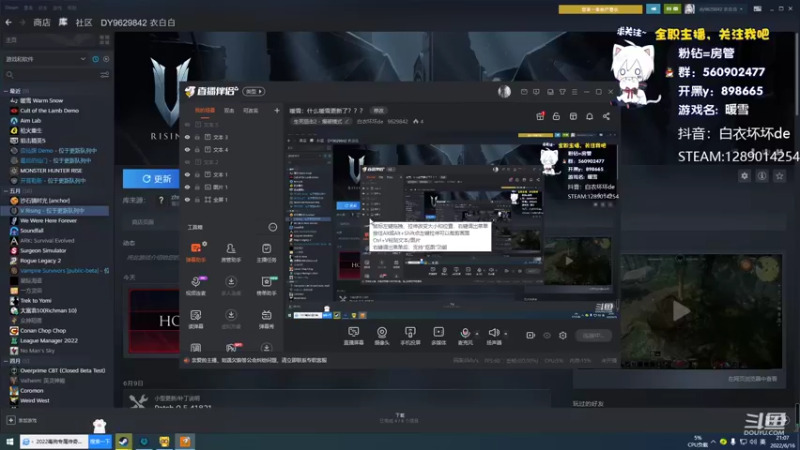Image resolution: width=800 pixels, height=450 pixels.
Task: Collapse the 最近 group in Steam library
Action: pos(6,91)
